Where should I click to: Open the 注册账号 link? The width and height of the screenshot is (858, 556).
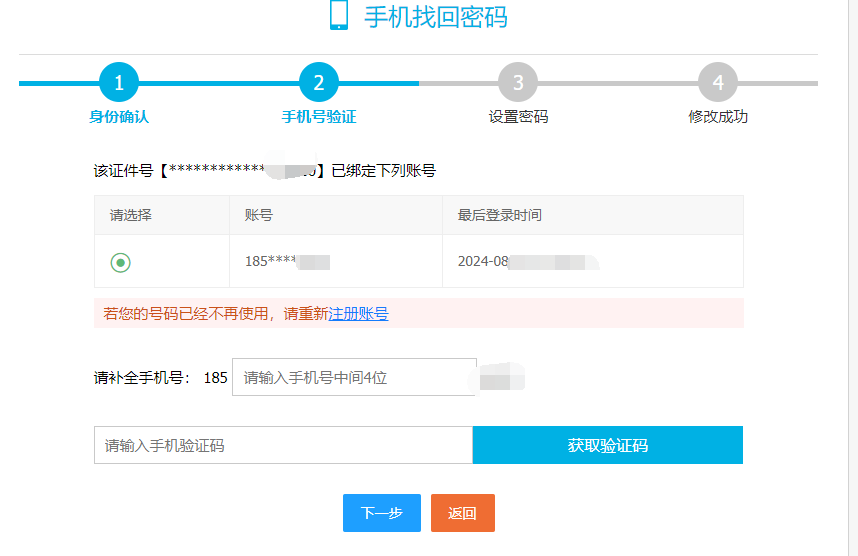click(x=358, y=314)
